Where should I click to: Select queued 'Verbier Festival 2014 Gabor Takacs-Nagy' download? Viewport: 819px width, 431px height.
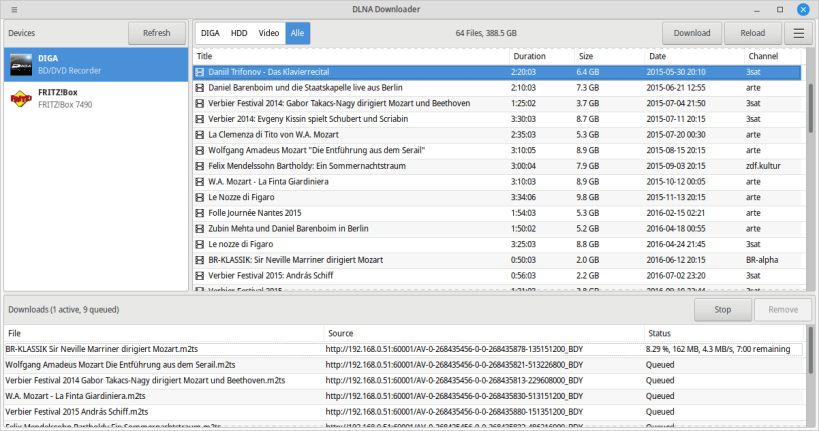pos(145,380)
